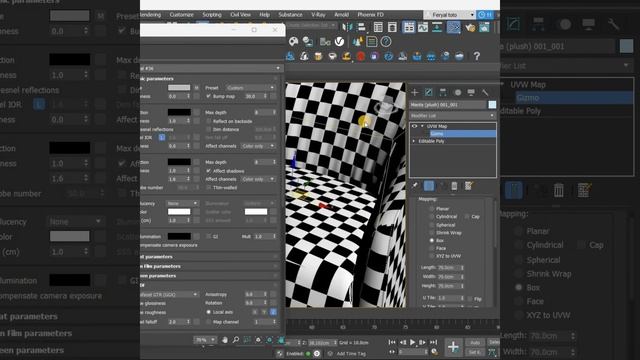The image size is (640, 360).
Task: Open the Customize menu
Action: 181,15
